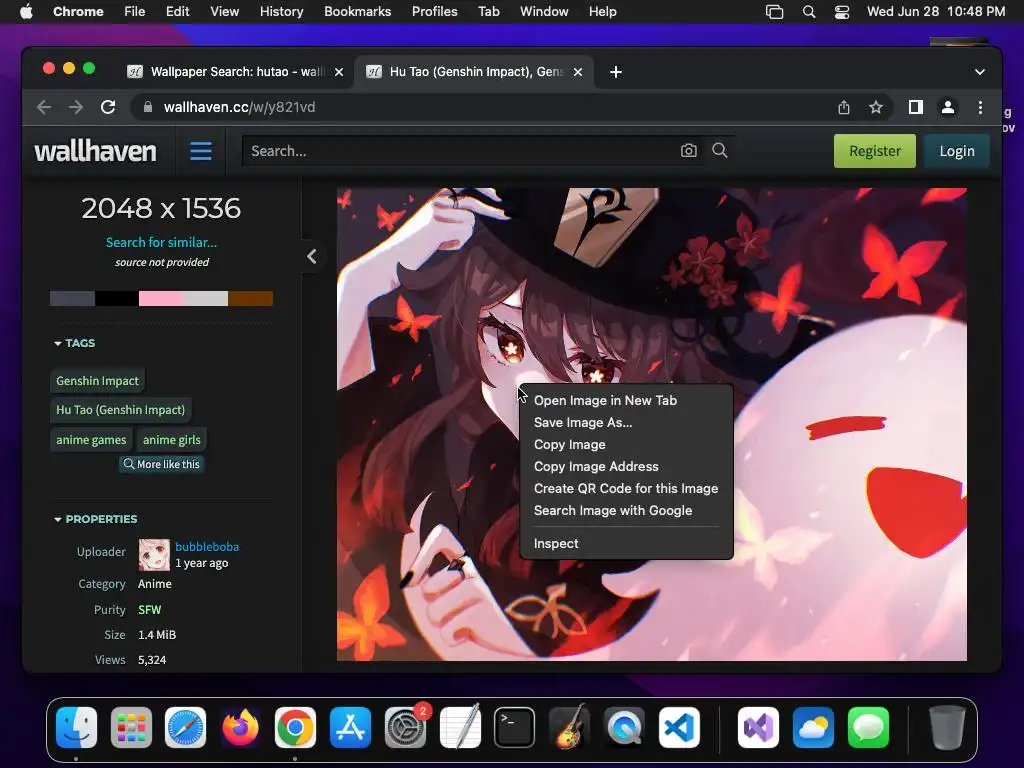Open Control Center in menu bar

[842, 12]
